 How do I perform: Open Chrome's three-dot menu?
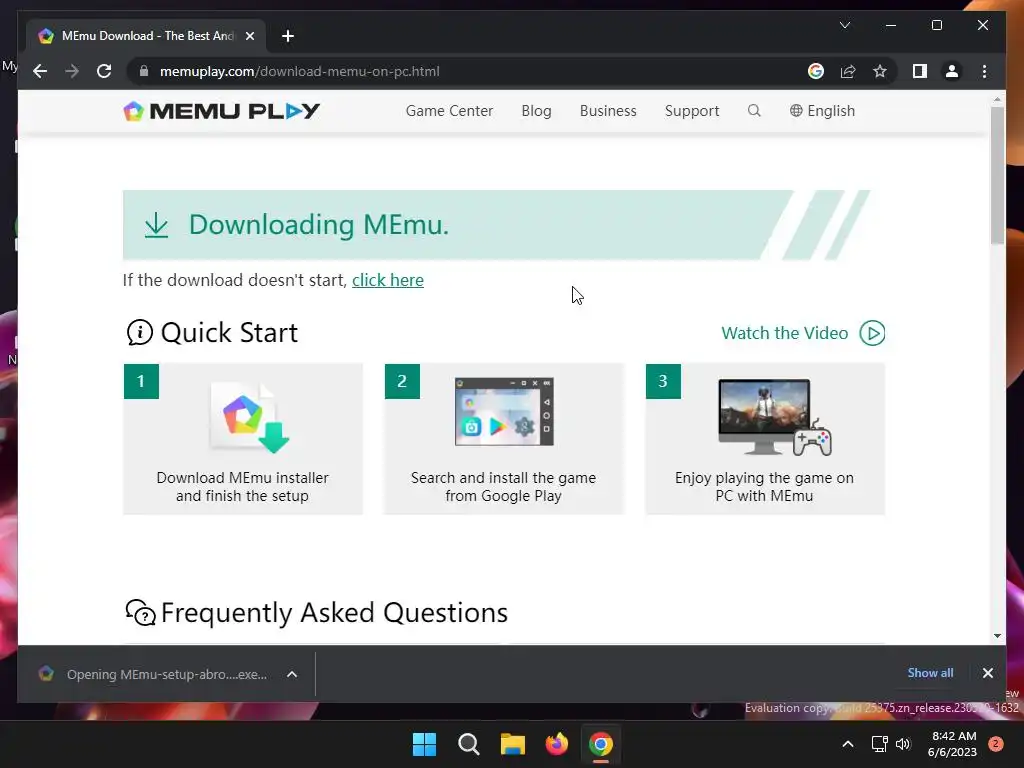[x=984, y=71]
